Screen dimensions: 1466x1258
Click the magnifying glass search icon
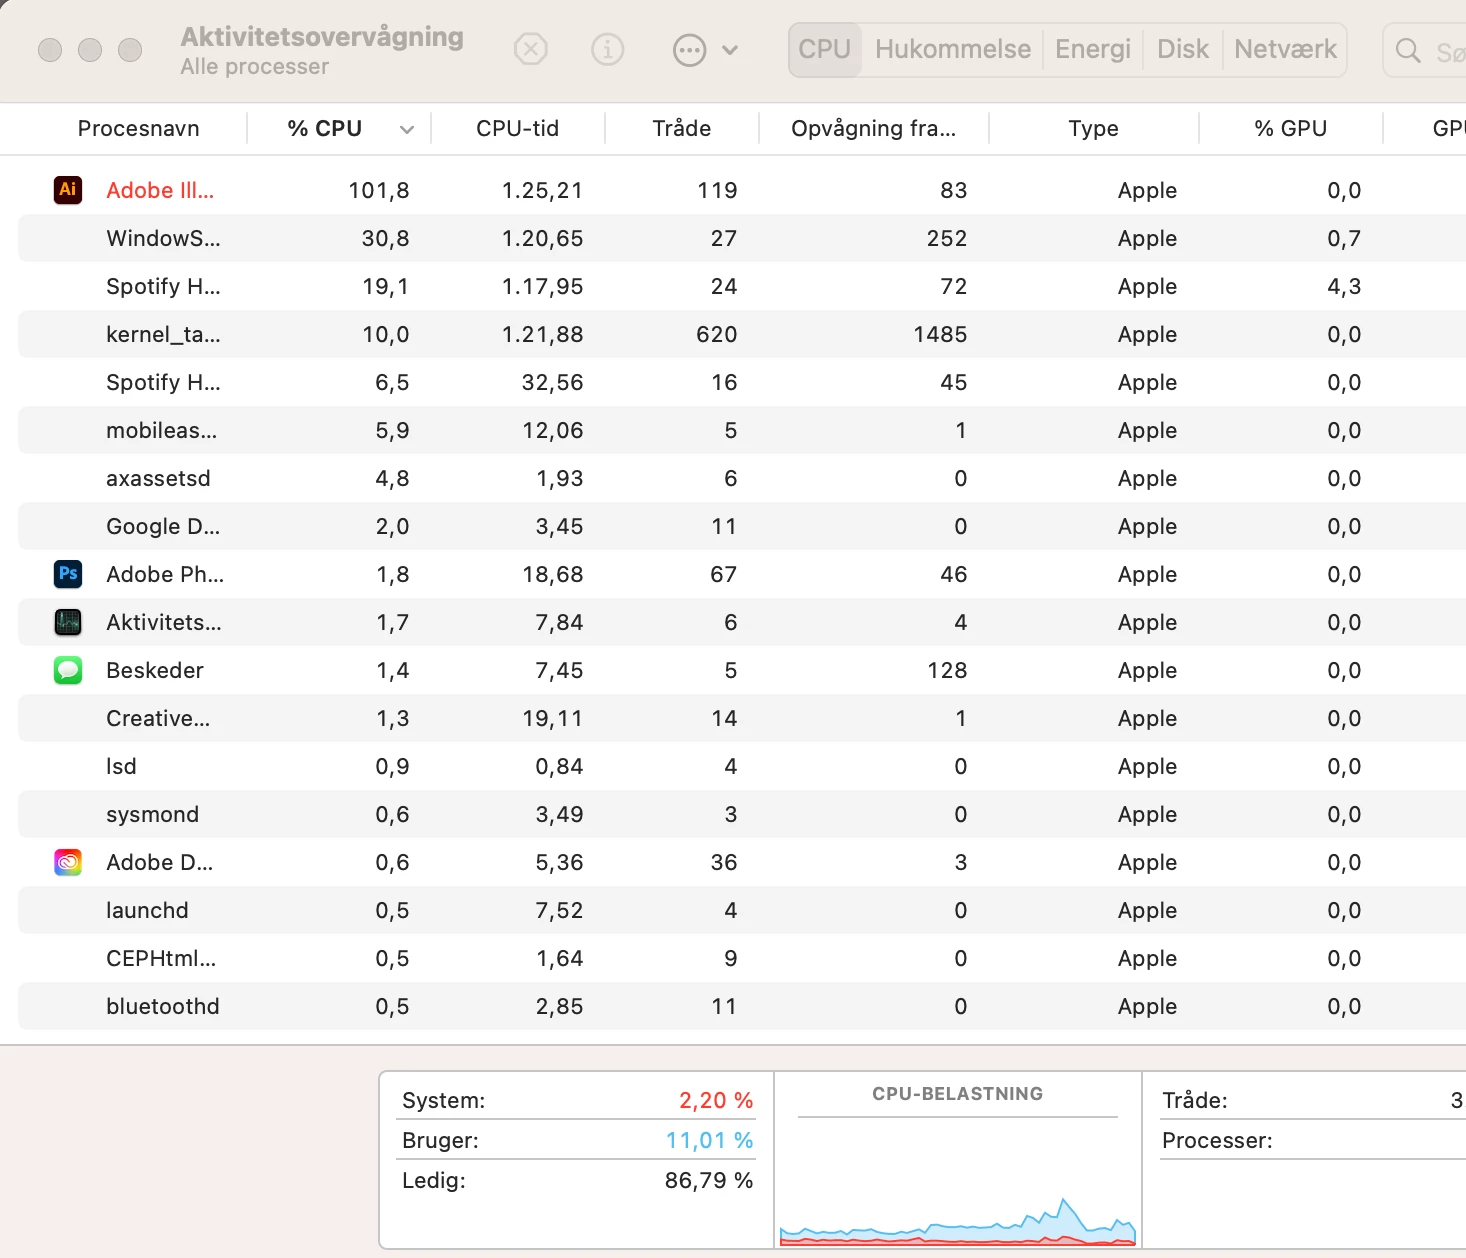(1408, 50)
